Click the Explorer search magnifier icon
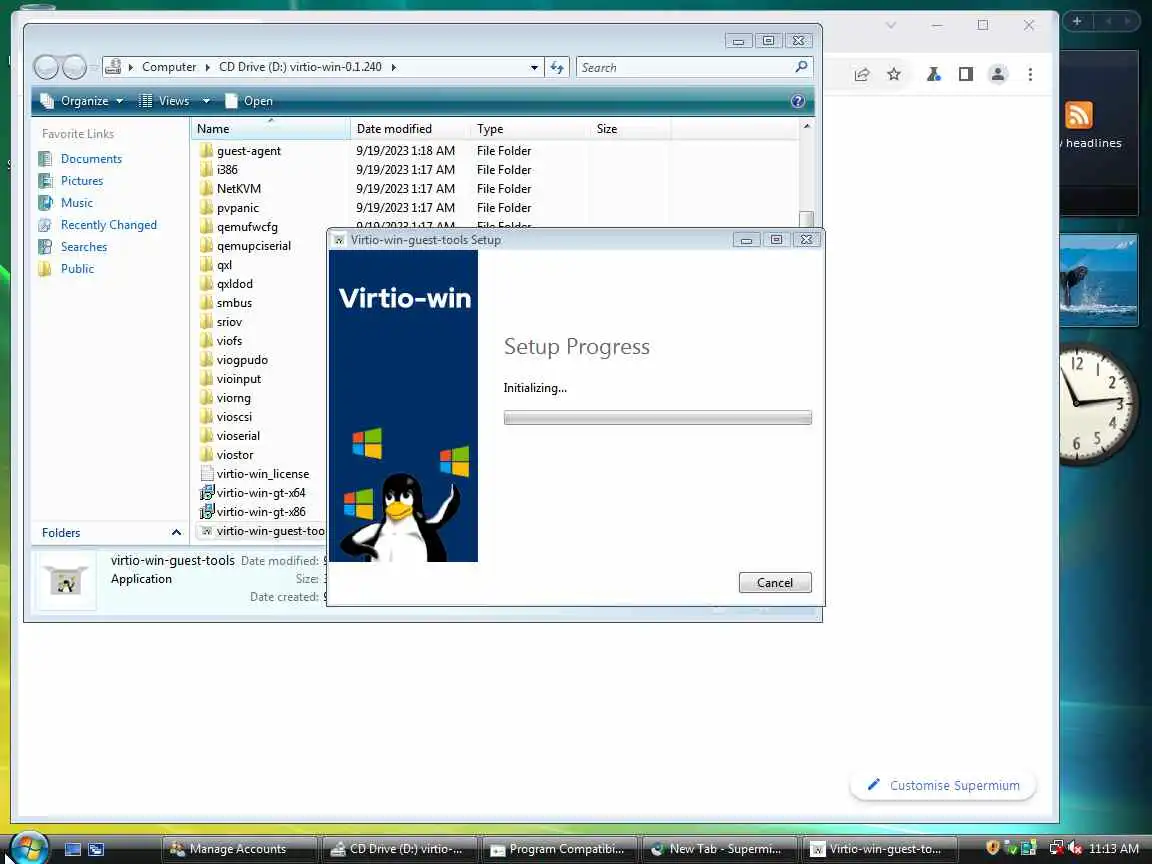The width and height of the screenshot is (1152, 864). (x=801, y=67)
